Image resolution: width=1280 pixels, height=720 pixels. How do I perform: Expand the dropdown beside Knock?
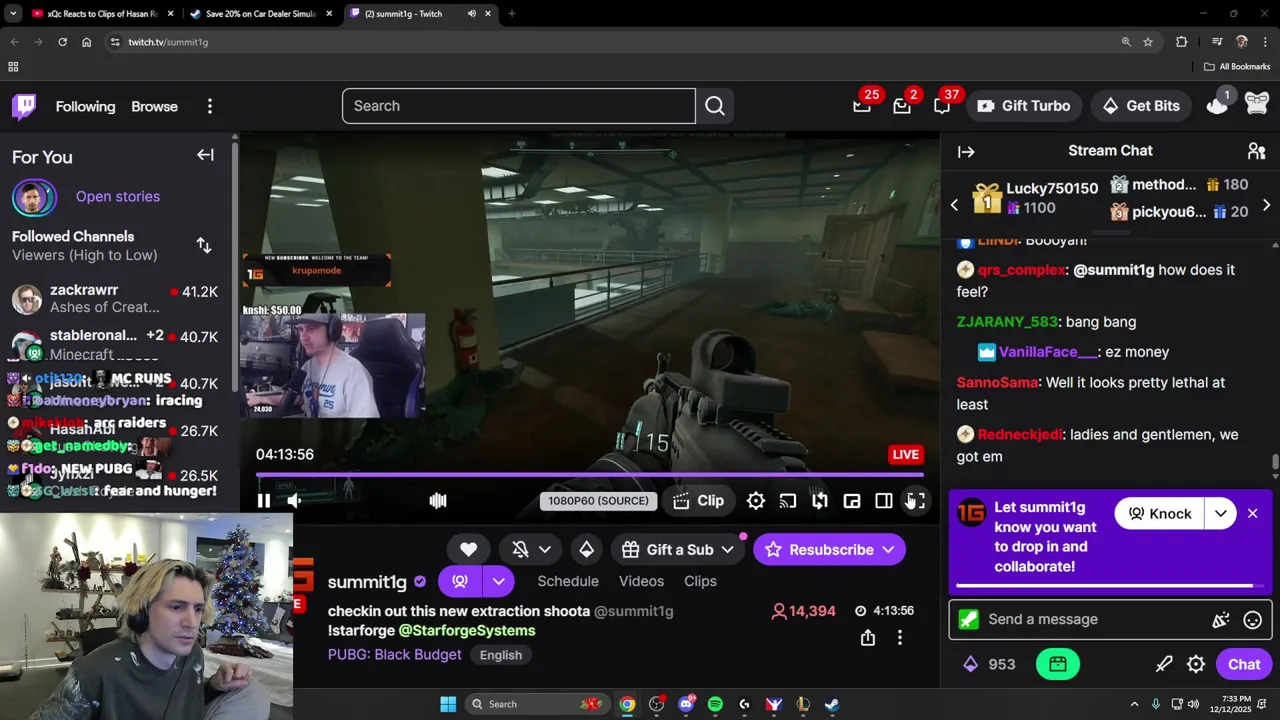coord(1221,514)
